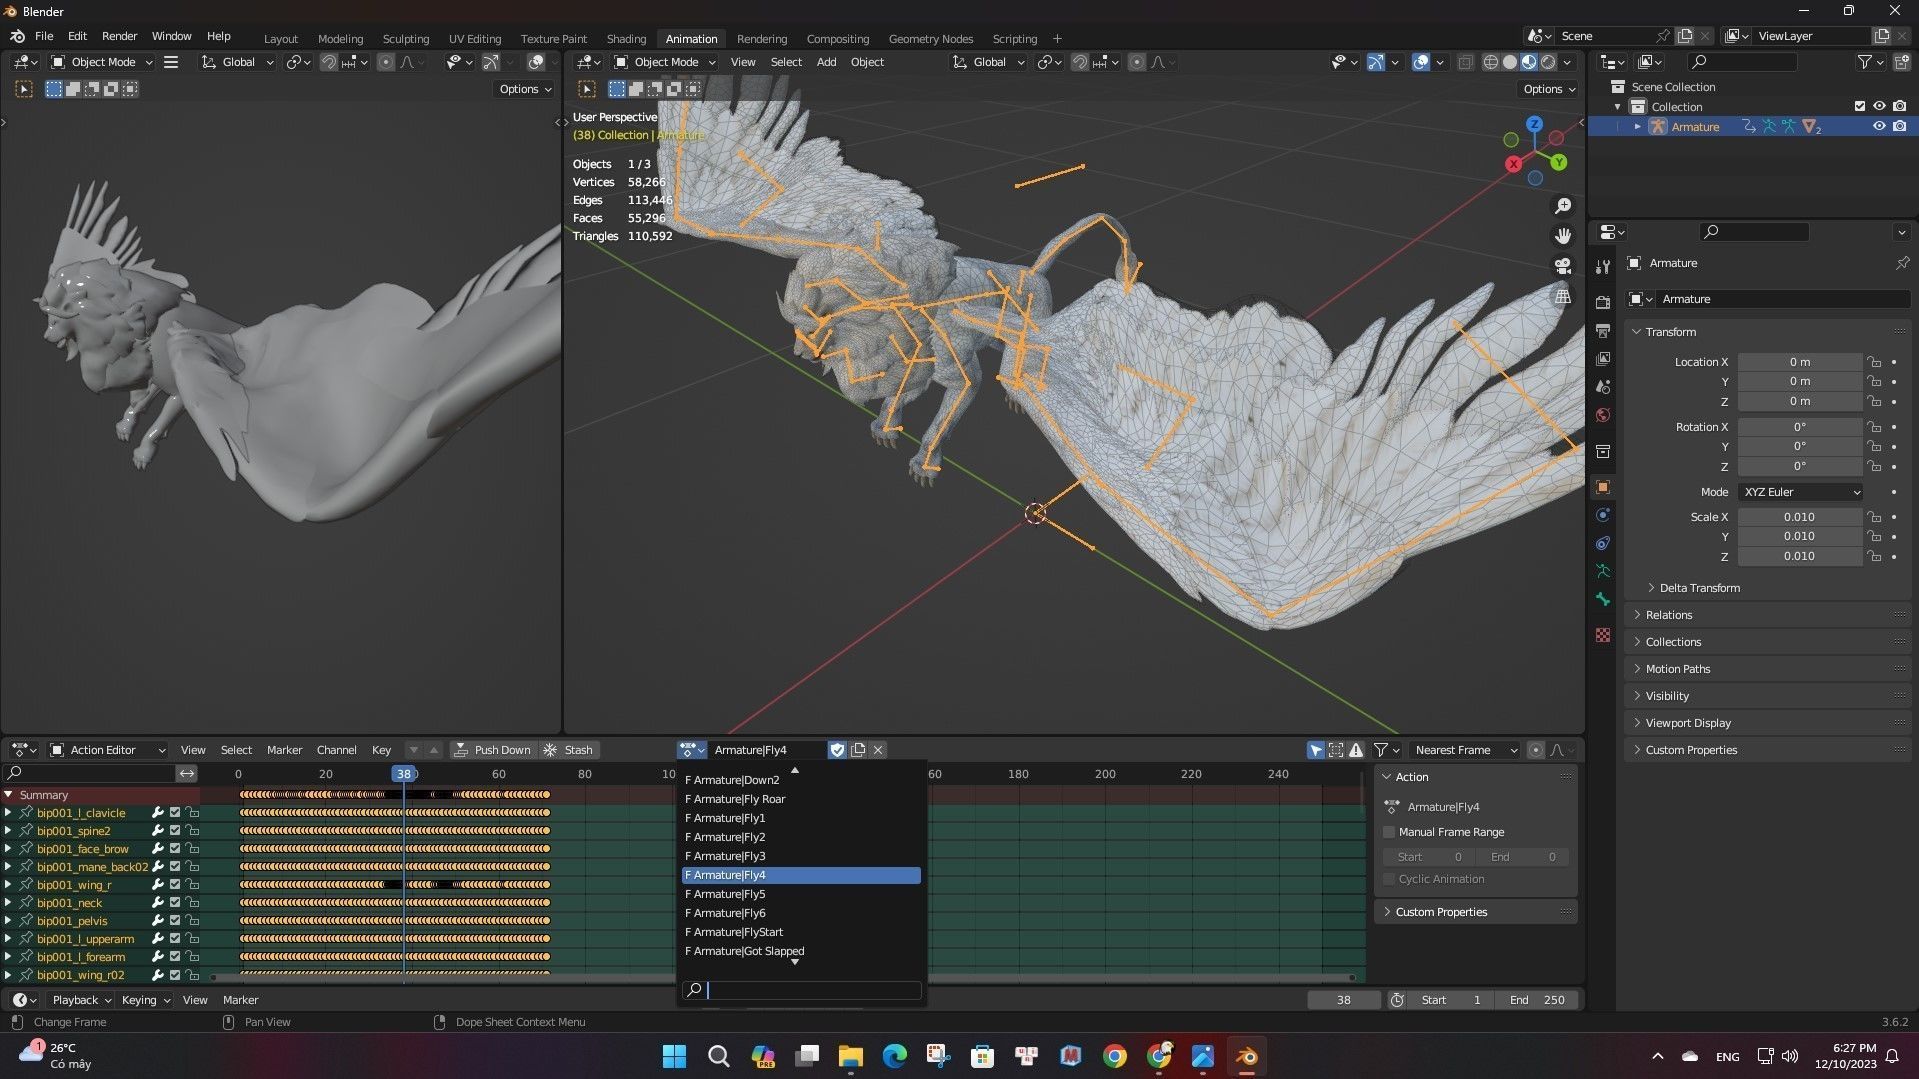Expand the bip001_l_clavicle channel
Viewport: 1919px width, 1079px height.
pyautogui.click(x=8, y=813)
